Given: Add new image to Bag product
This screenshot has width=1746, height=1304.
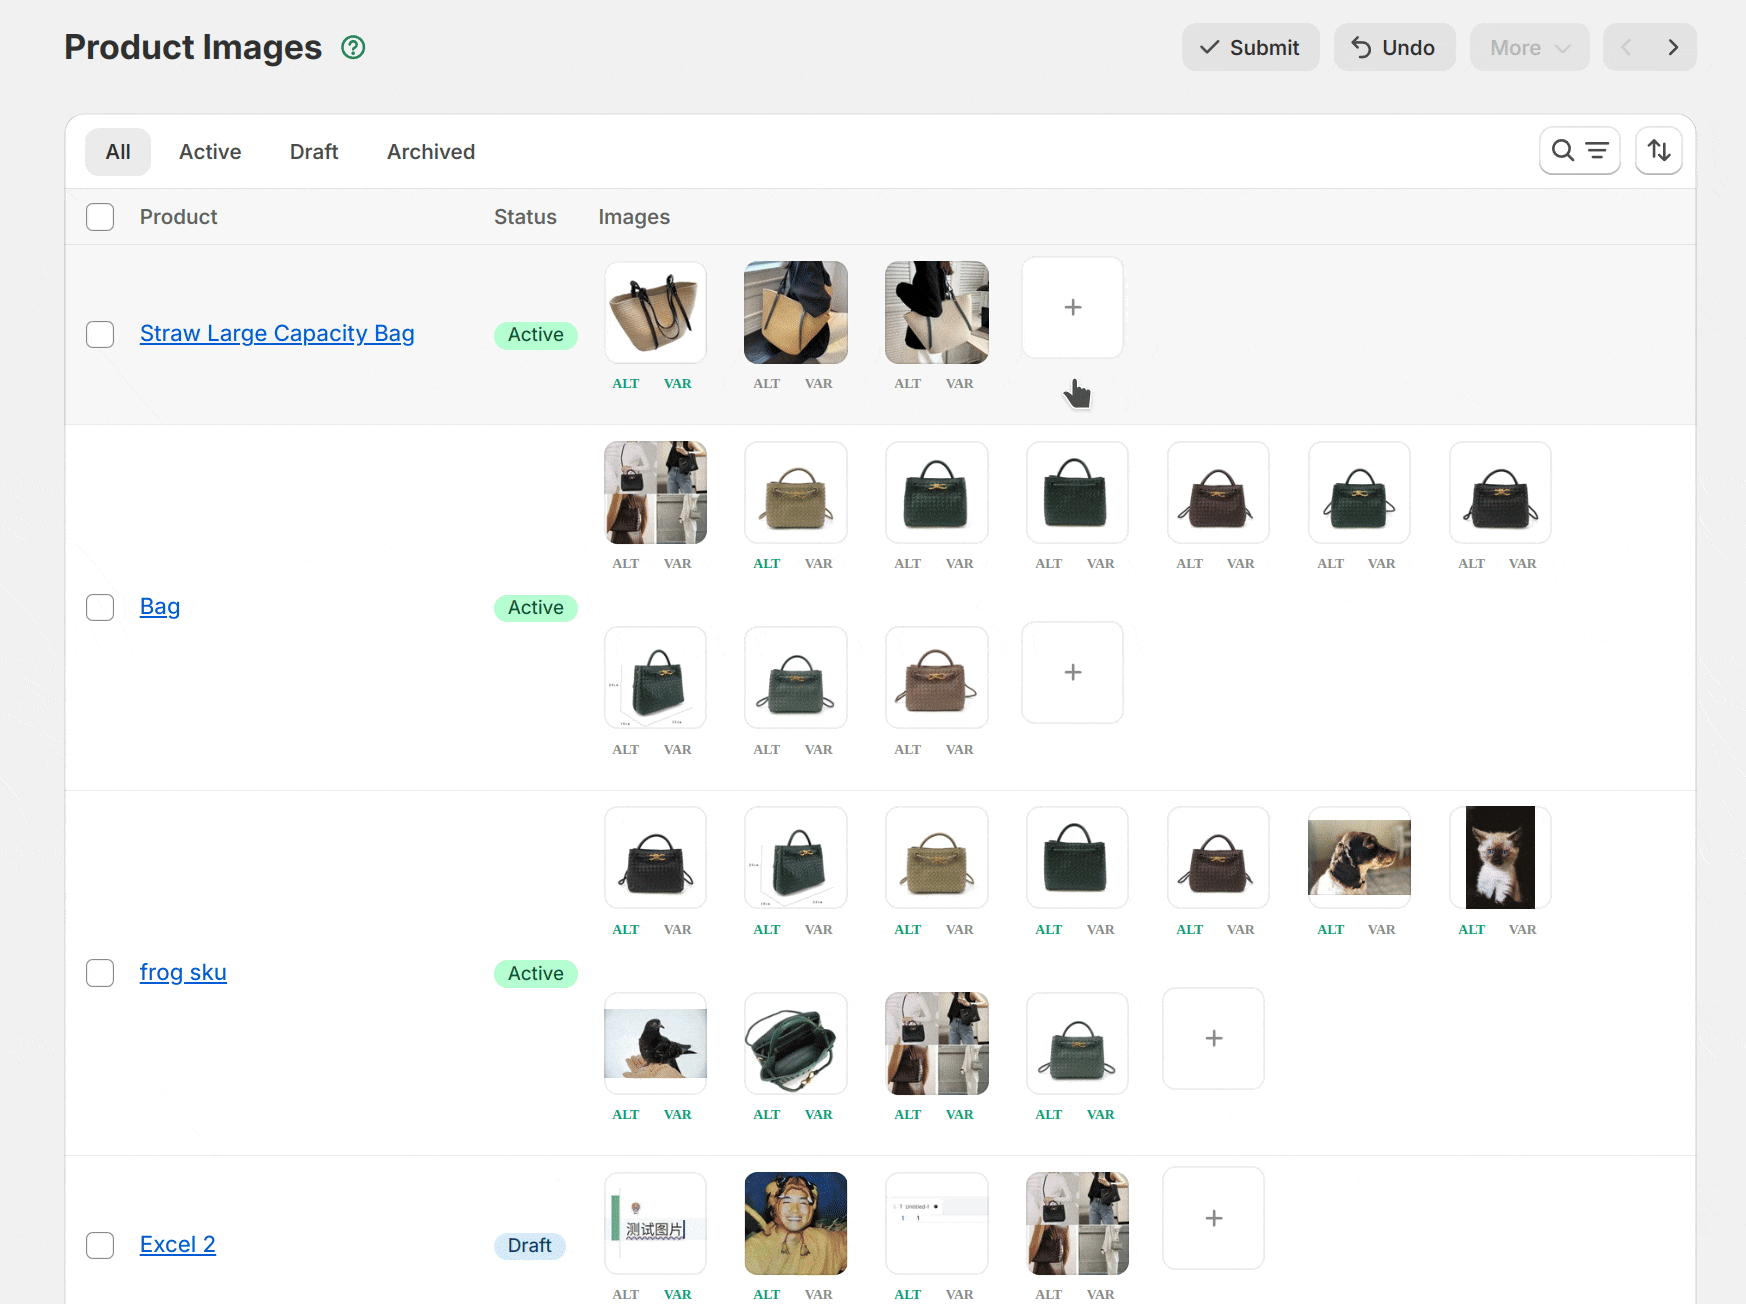Looking at the screenshot, I should [1072, 673].
